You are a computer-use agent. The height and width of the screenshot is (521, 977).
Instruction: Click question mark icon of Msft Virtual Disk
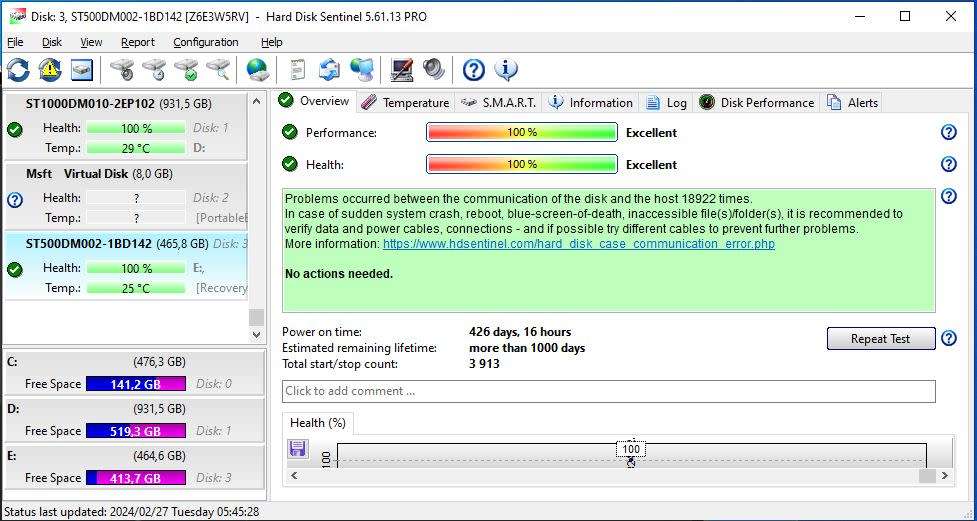pos(15,200)
